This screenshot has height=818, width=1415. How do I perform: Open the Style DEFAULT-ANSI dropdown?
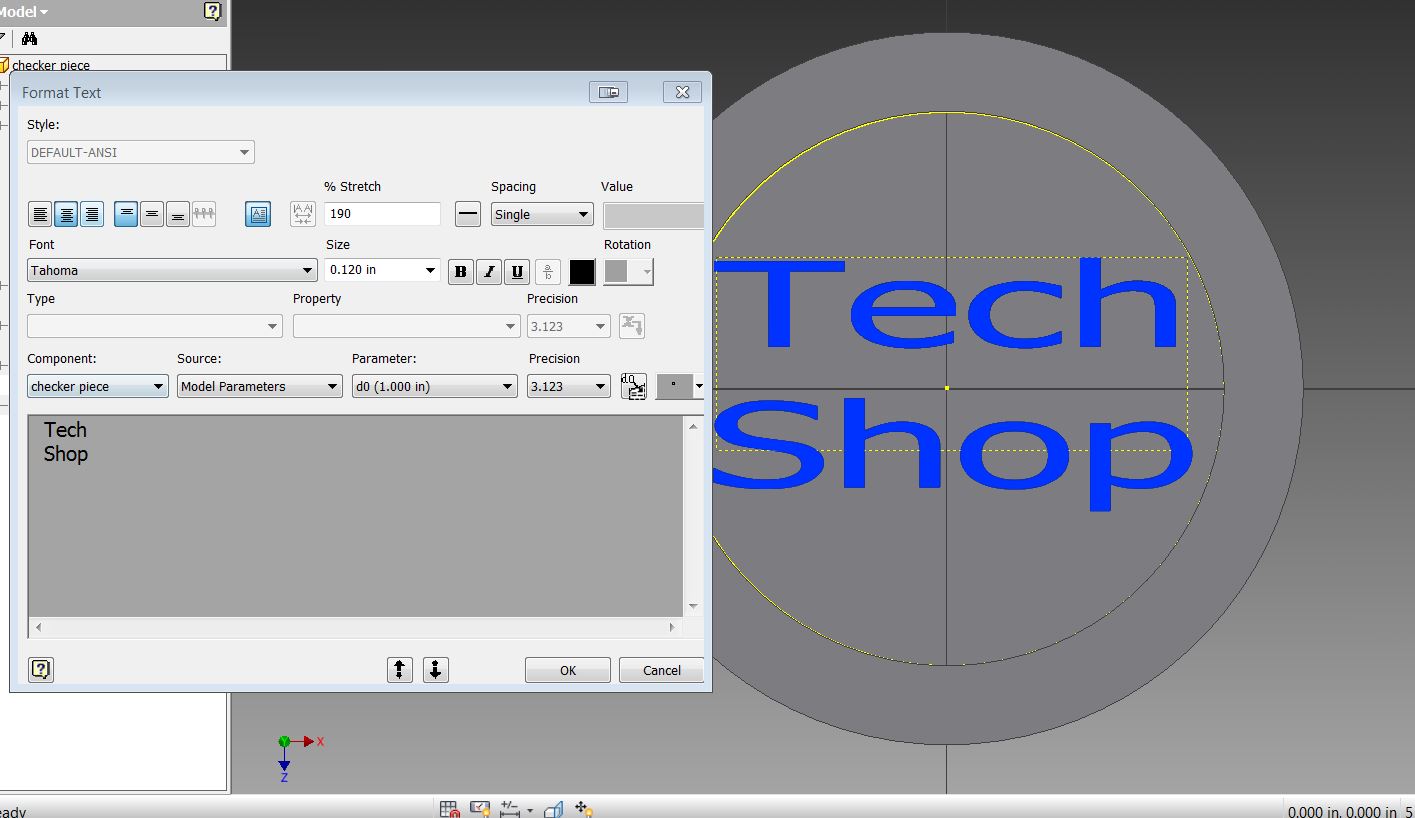pyautogui.click(x=141, y=152)
